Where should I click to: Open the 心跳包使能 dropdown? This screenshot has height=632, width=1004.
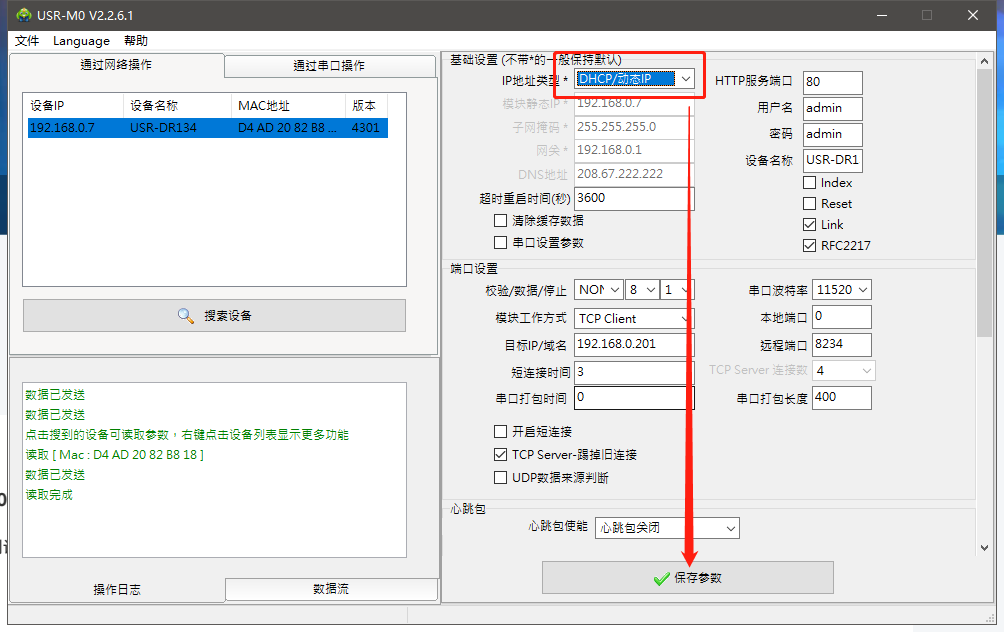[667, 528]
